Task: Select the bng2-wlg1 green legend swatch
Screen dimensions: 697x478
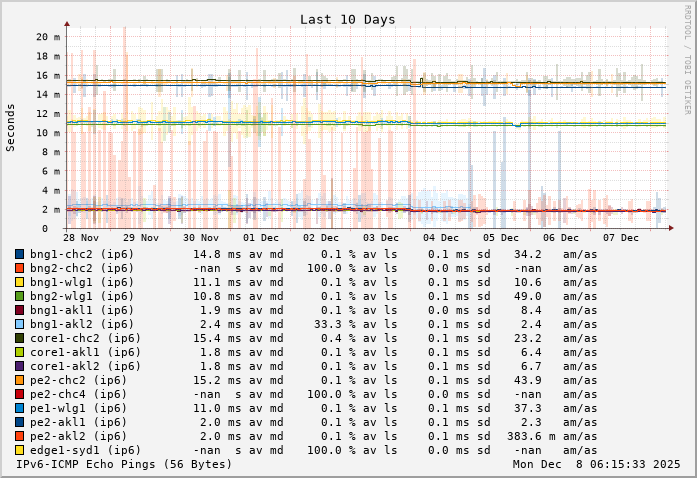Action: (19, 296)
